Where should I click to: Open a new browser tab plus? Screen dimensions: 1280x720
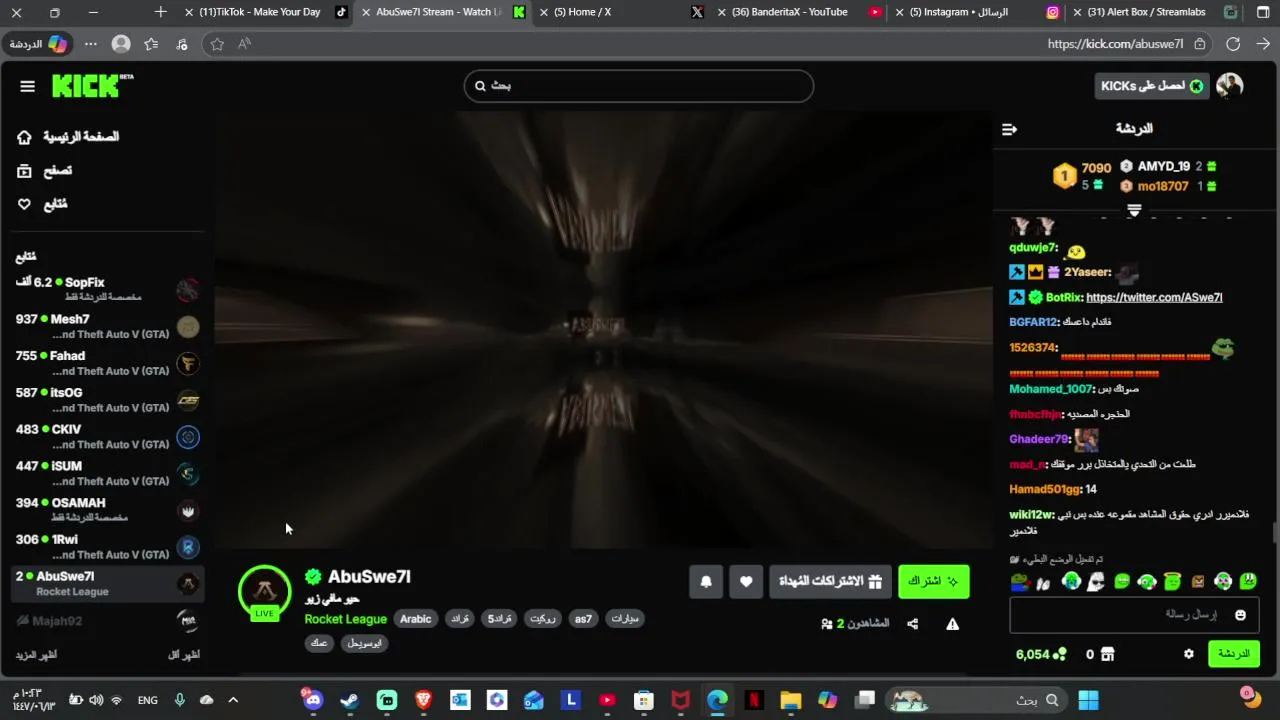pyautogui.click(x=161, y=12)
